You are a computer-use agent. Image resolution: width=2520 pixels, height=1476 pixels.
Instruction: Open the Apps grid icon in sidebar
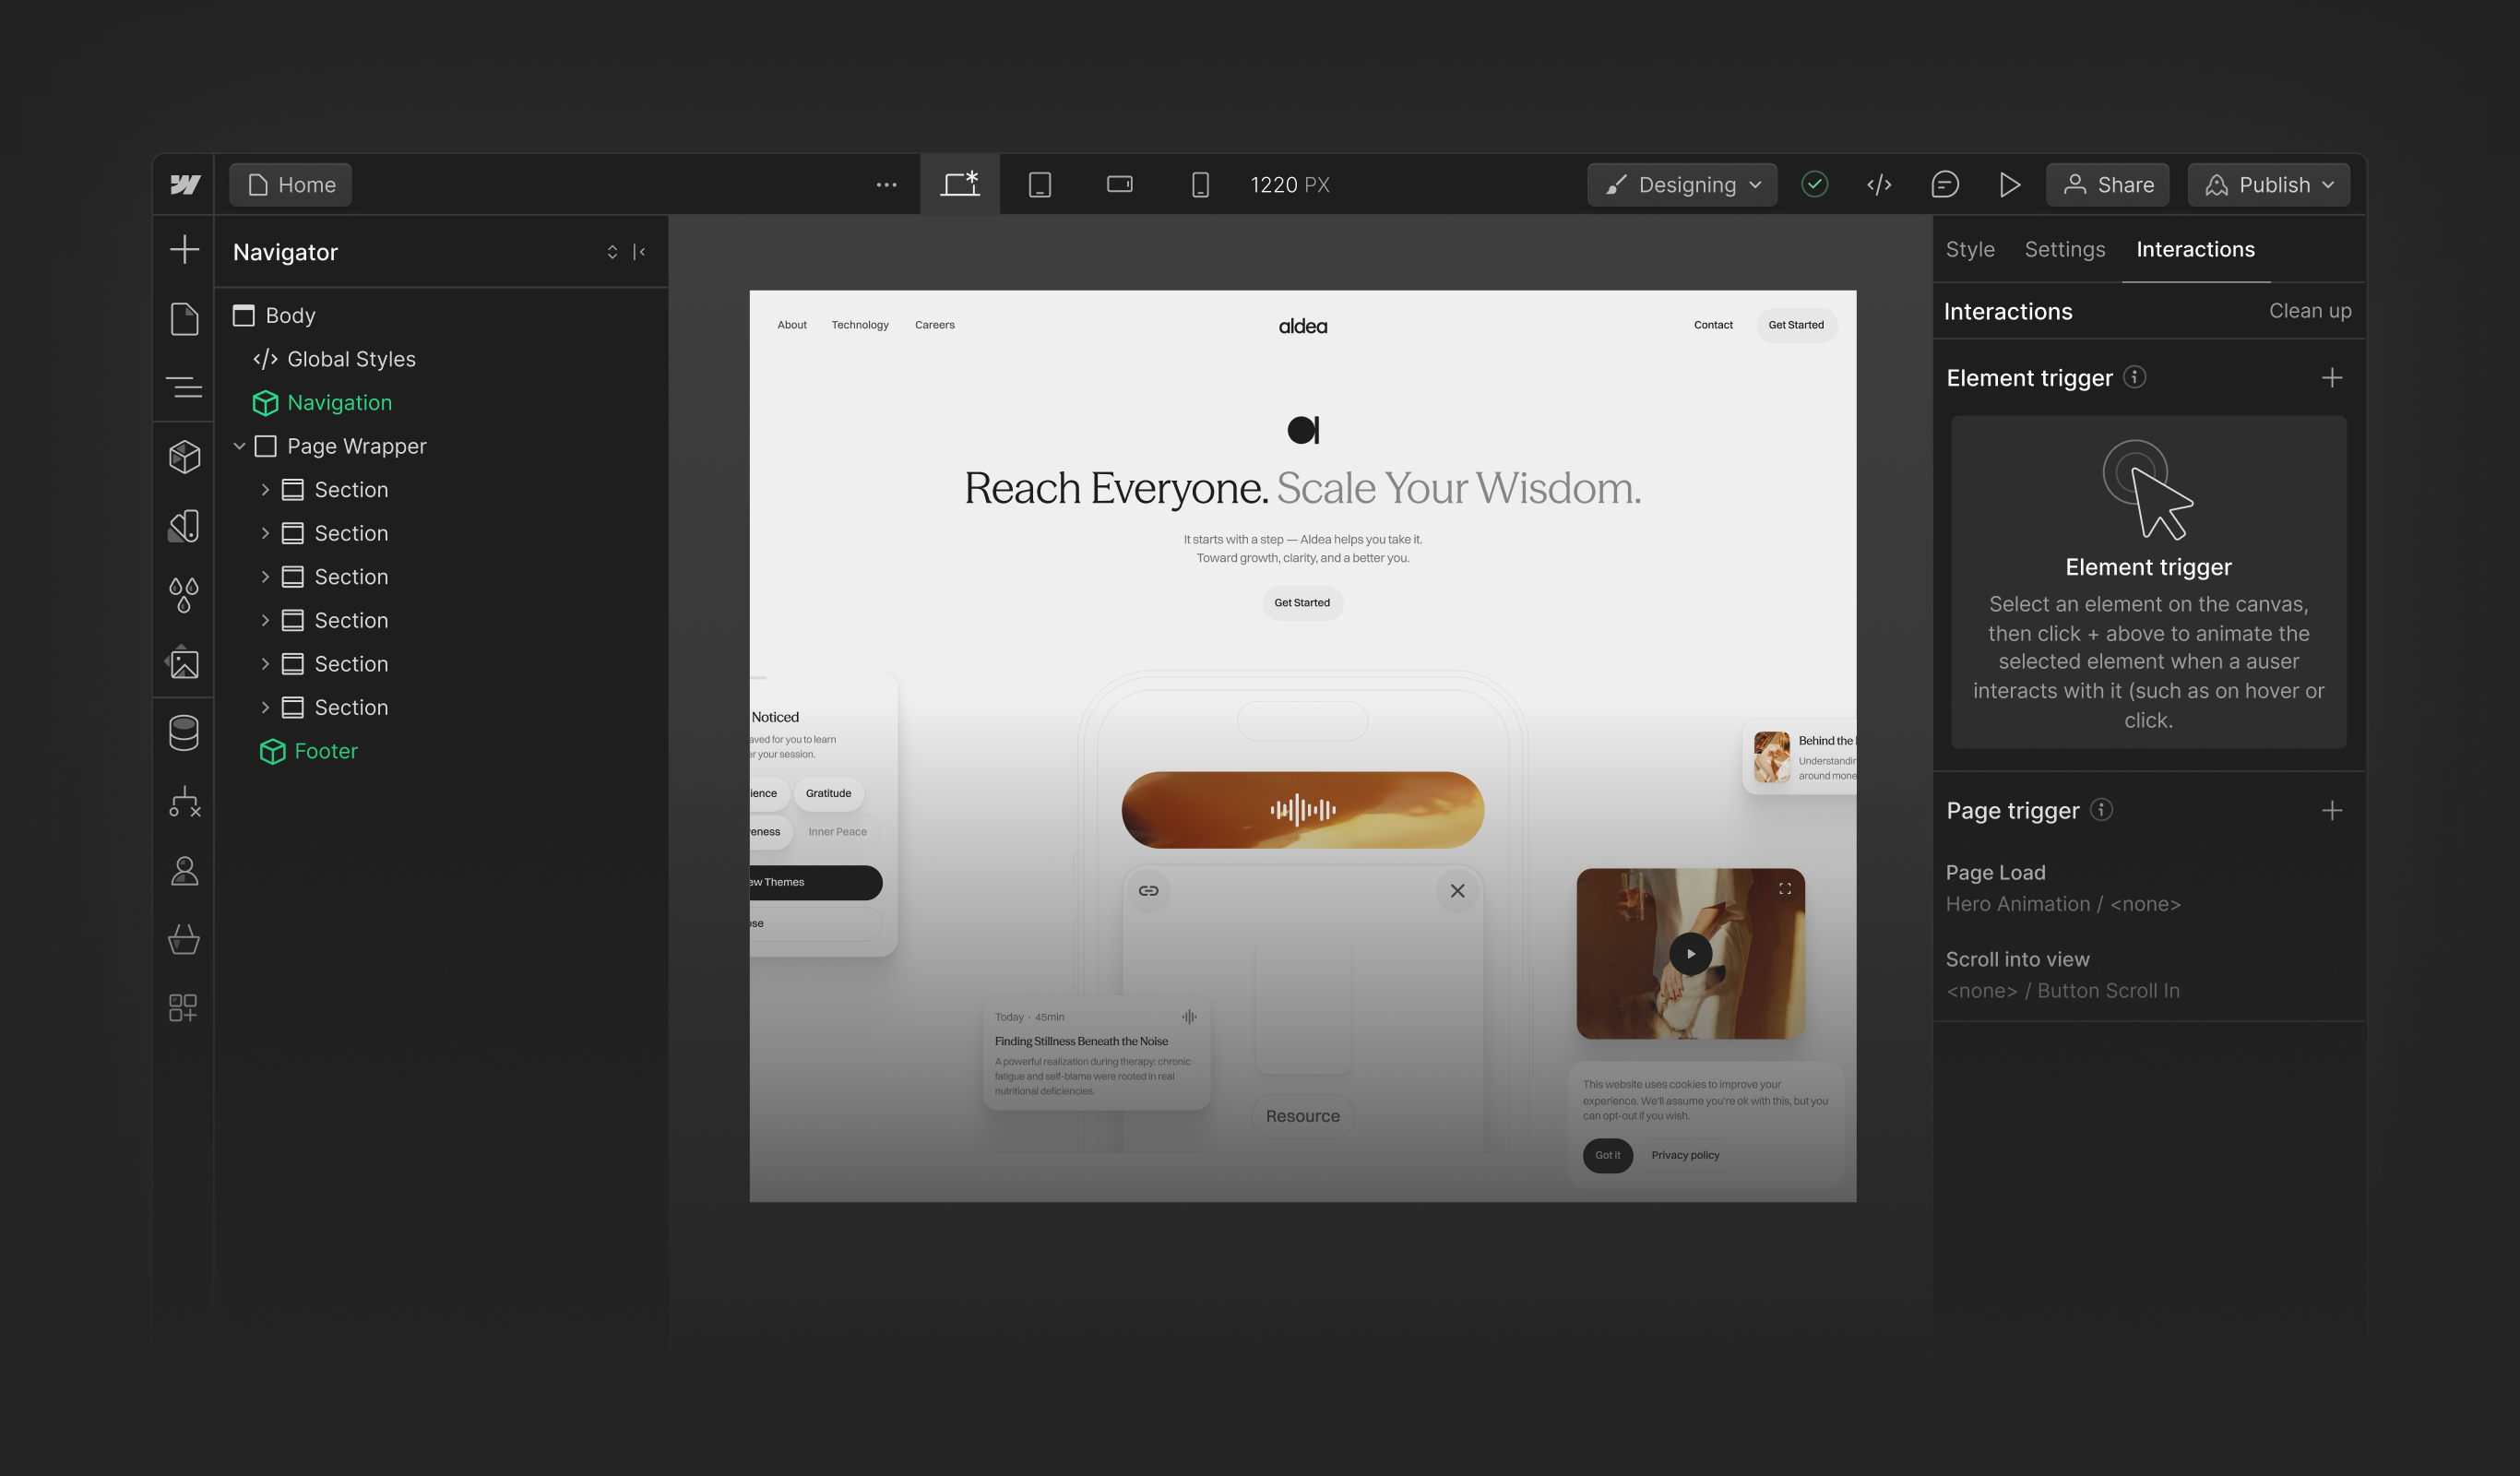point(184,1007)
